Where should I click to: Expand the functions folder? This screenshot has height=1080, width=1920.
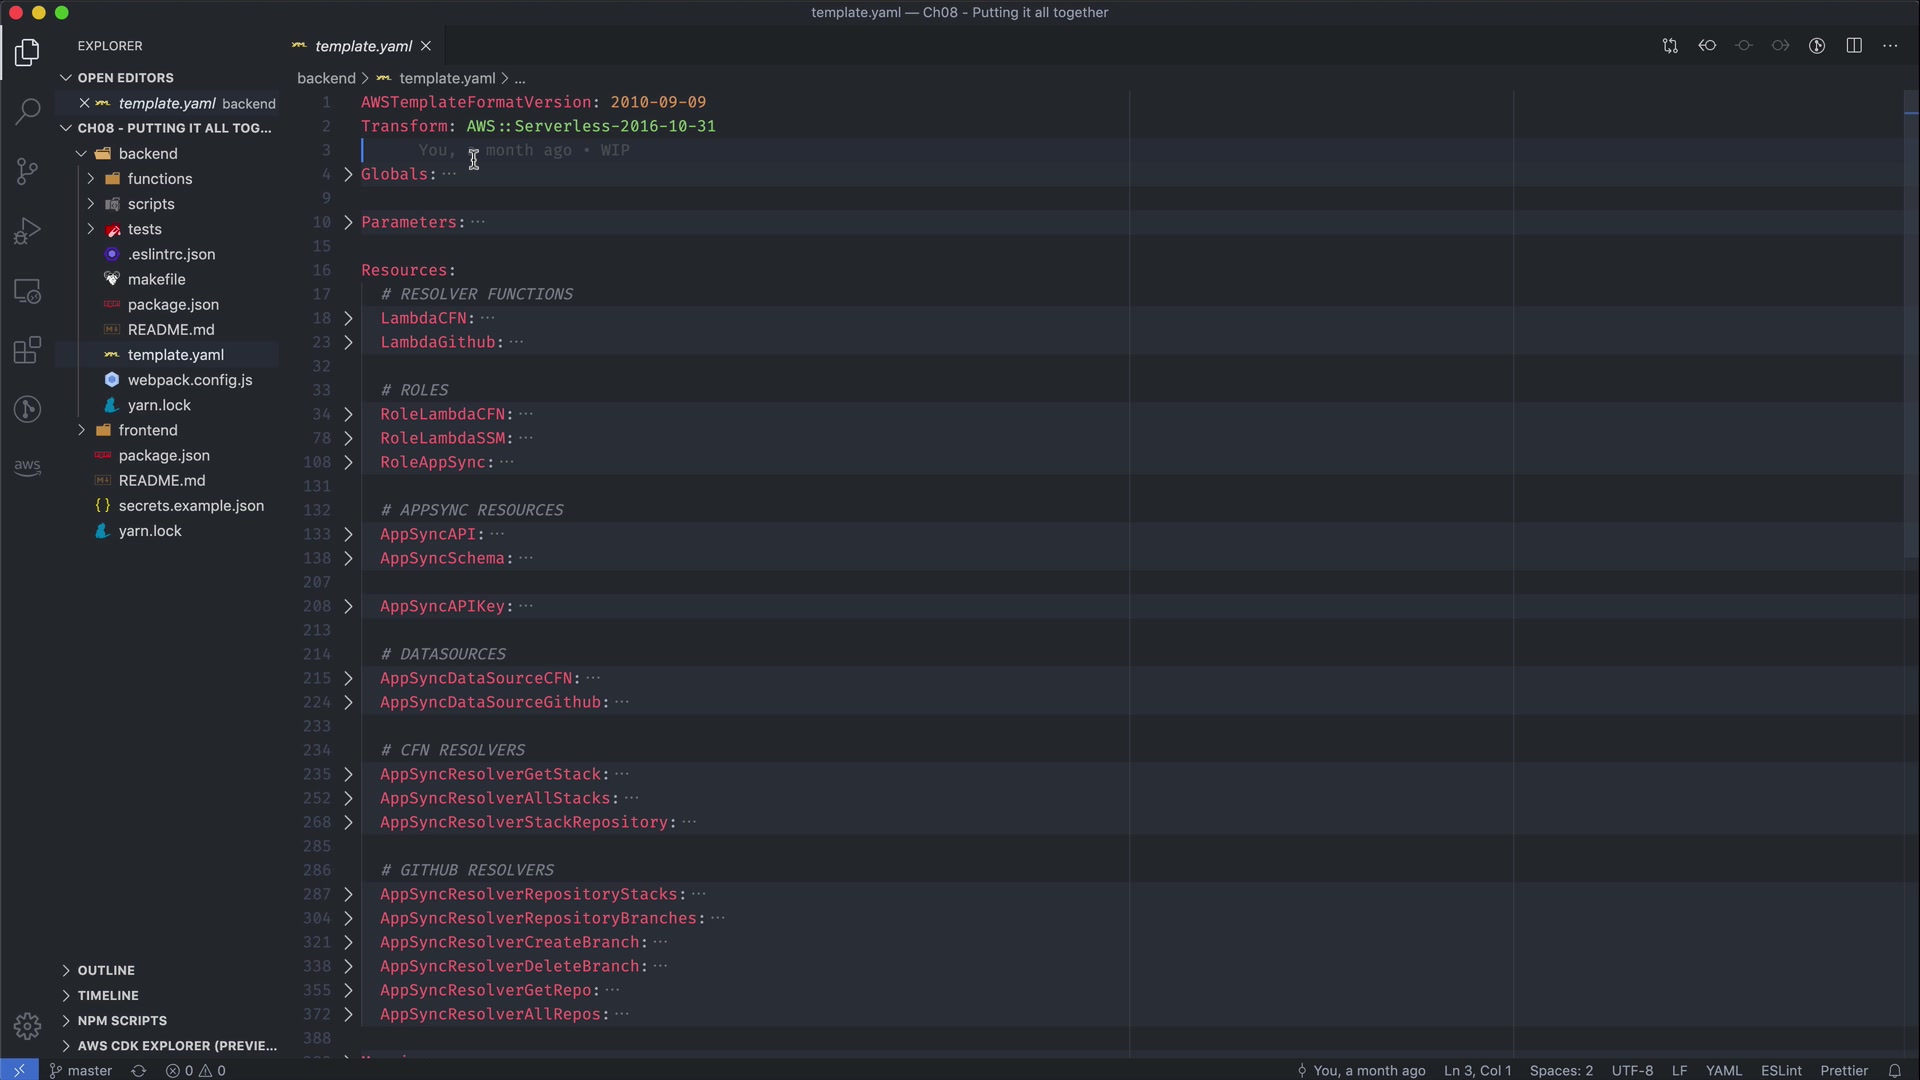[x=159, y=179]
